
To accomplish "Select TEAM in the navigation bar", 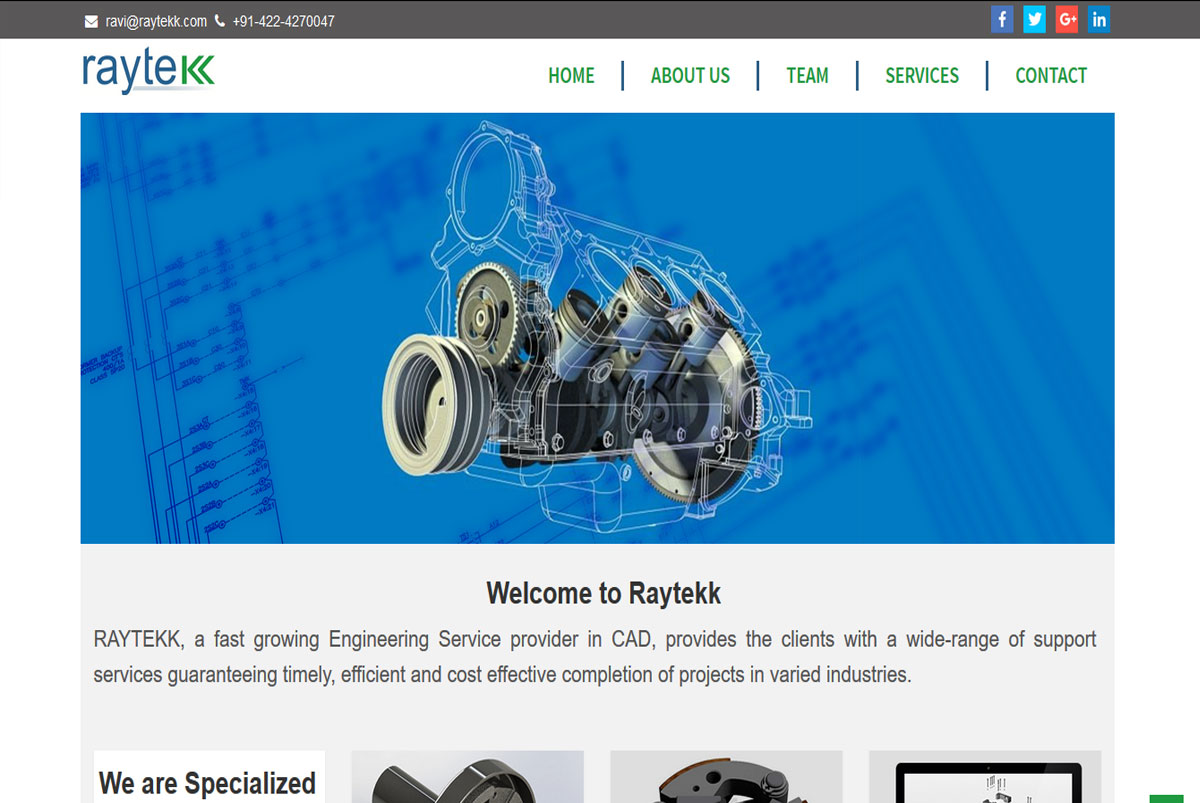I will 807,76.
